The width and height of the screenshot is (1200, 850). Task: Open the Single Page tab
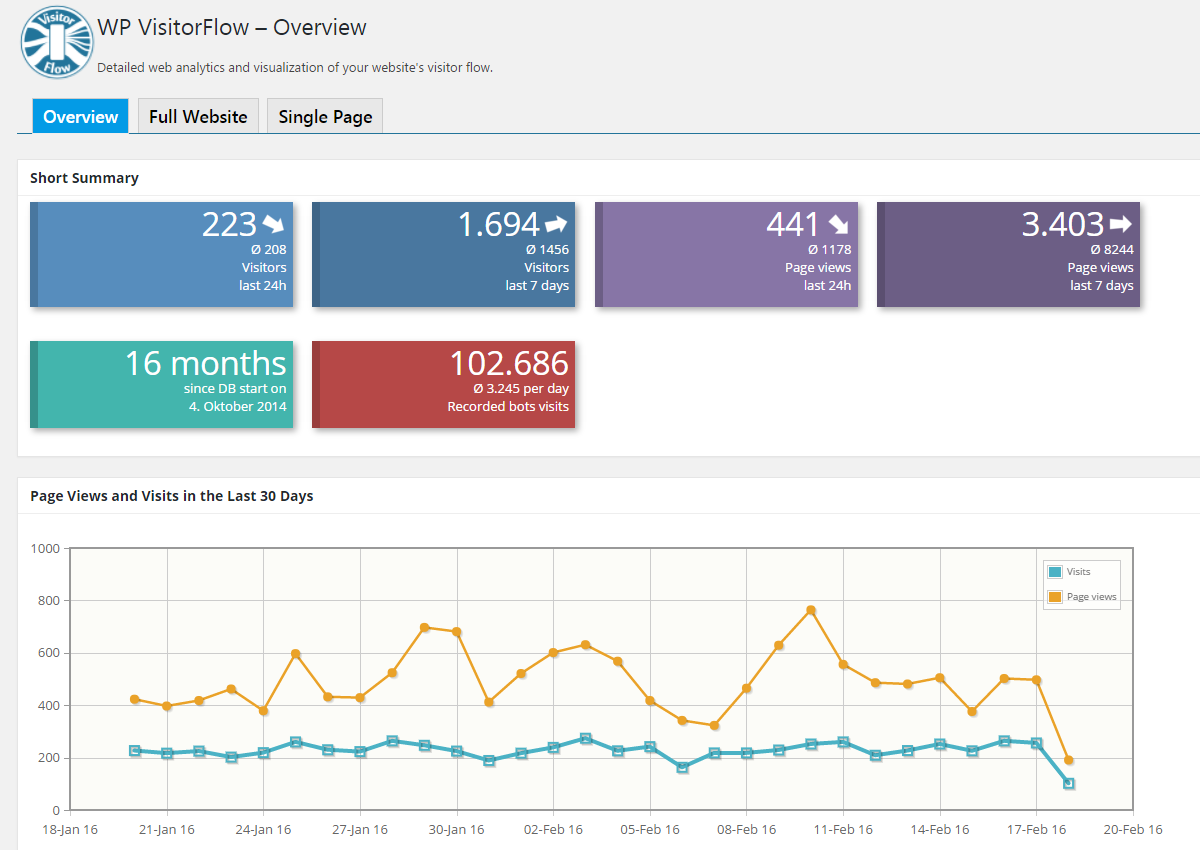(325, 116)
